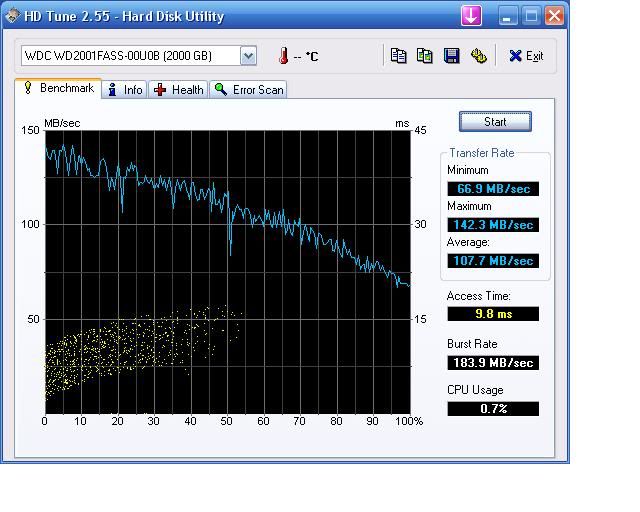Click the copy text to clipboard icon
The height and width of the screenshot is (512, 640).
coord(398,56)
